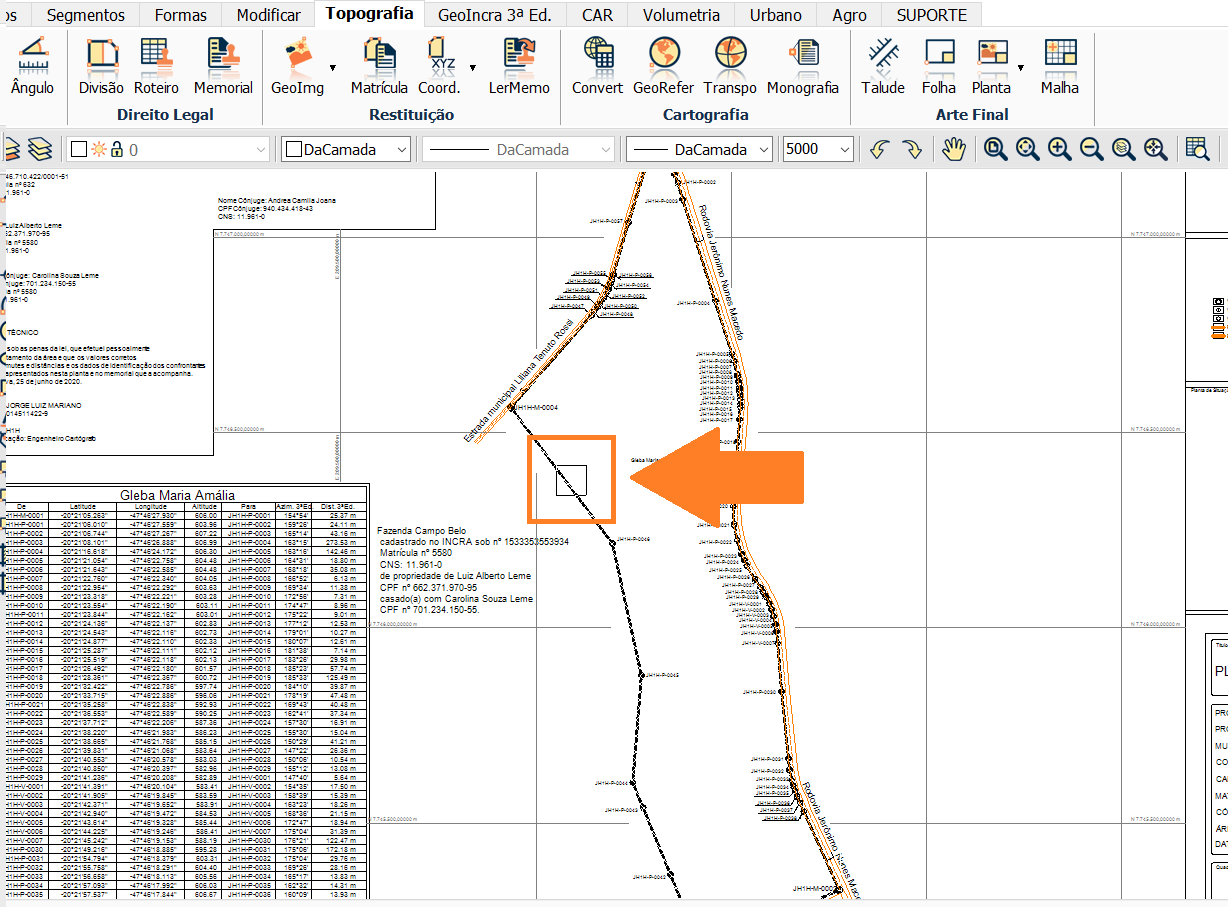This screenshot has height=907, width=1228.
Task: Launch the Roteiro tool
Action: 156,66
